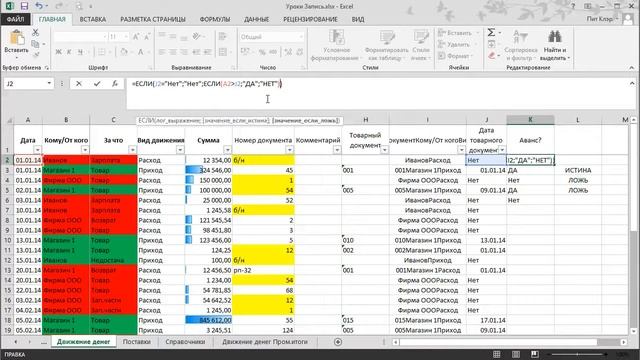
Task: Click inside the formula bar text
Action: [x=207, y=84]
